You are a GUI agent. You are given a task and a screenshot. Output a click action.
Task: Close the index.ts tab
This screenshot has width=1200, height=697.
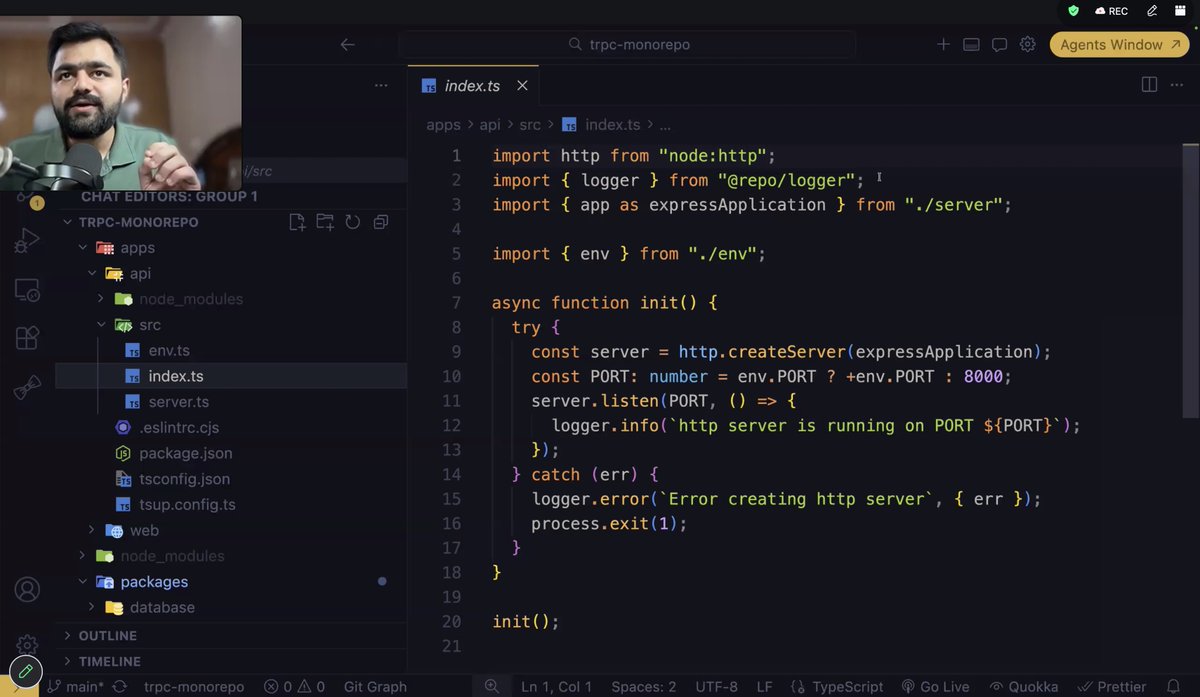[x=522, y=86]
